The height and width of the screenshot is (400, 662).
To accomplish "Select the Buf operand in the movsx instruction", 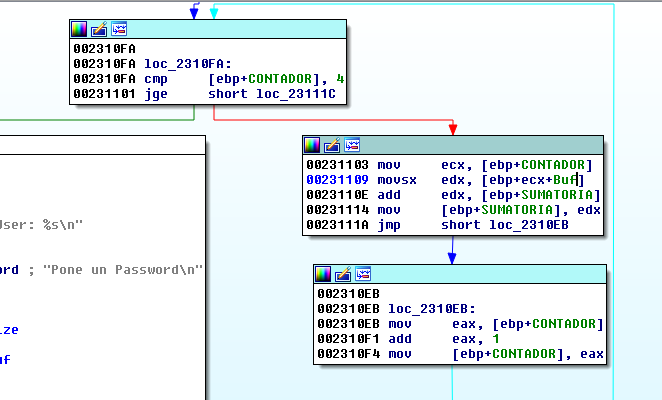I will (565, 180).
